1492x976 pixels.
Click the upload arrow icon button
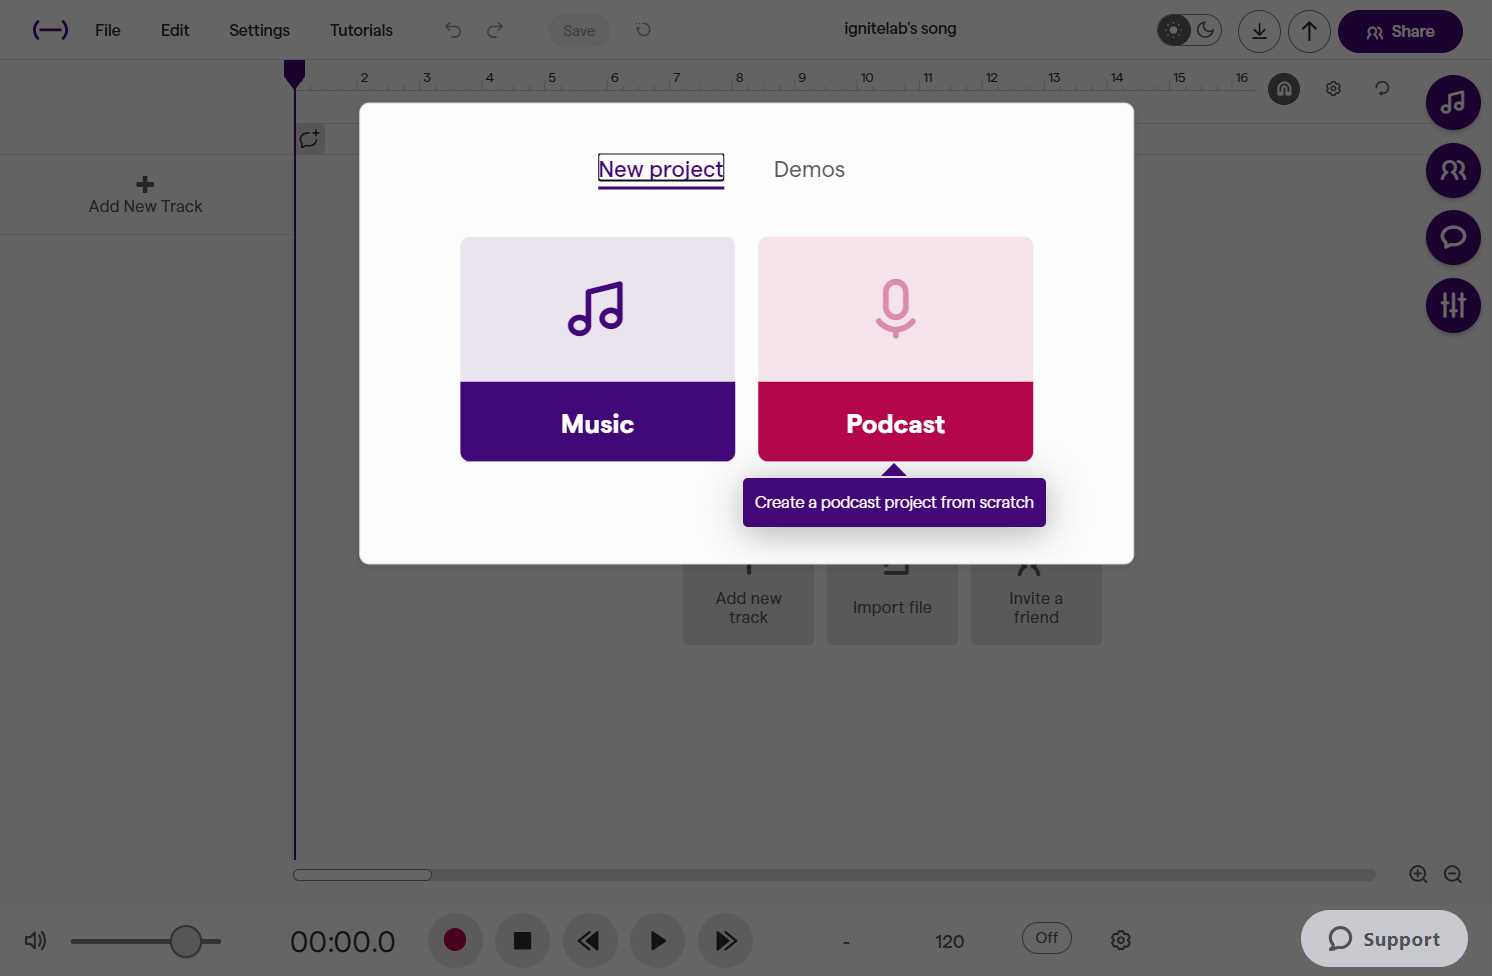1309,31
